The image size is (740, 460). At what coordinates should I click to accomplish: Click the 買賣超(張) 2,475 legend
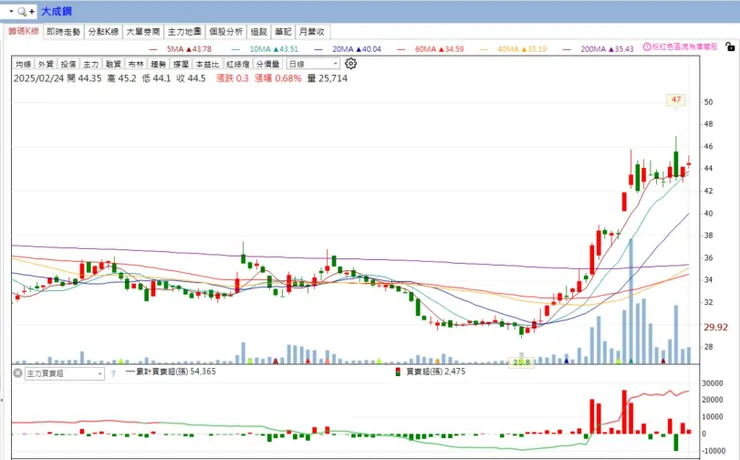pyautogui.click(x=430, y=371)
